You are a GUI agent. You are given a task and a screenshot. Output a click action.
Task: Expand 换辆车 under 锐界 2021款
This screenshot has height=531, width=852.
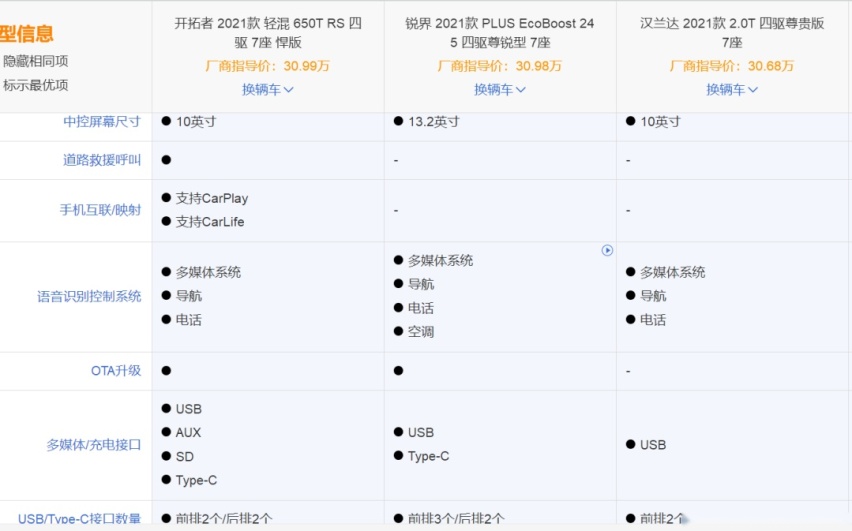click(x=499, y=90)
